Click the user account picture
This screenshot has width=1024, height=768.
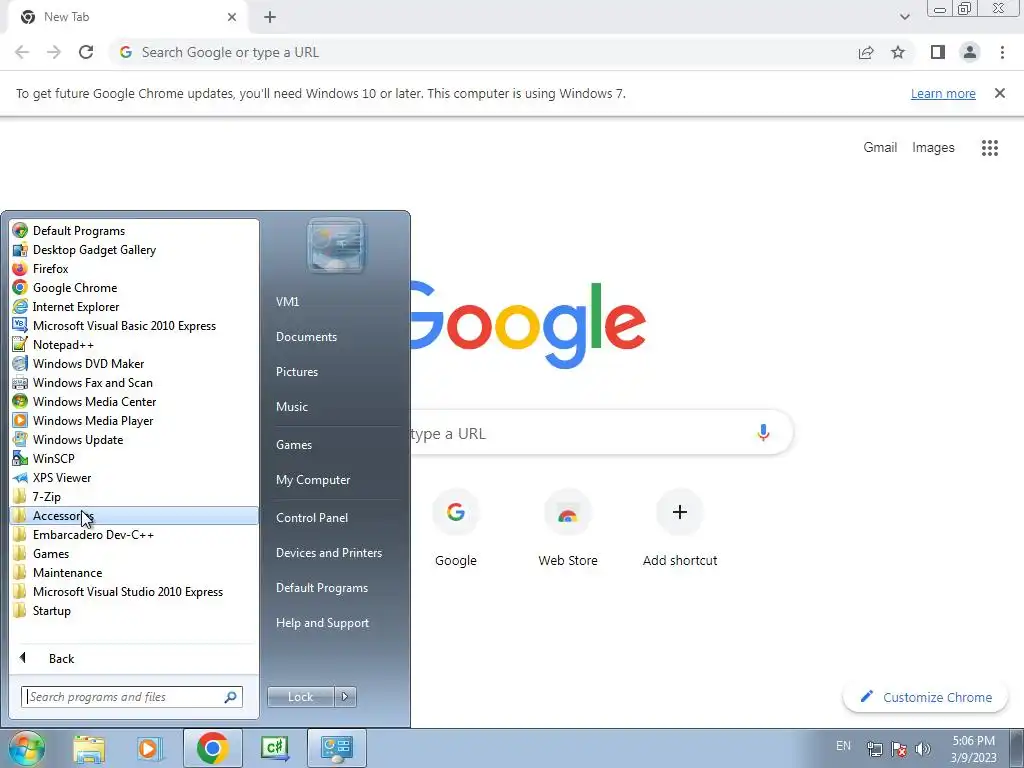(335, 245)
